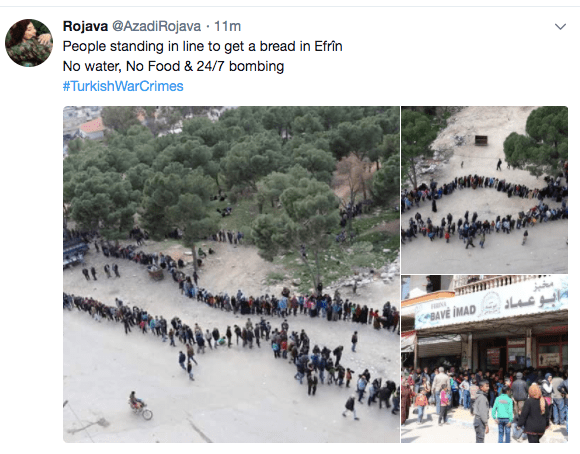Click the Rojava display name
The height and width of the screenshot is (454, 580).
[x=85, y=26]
